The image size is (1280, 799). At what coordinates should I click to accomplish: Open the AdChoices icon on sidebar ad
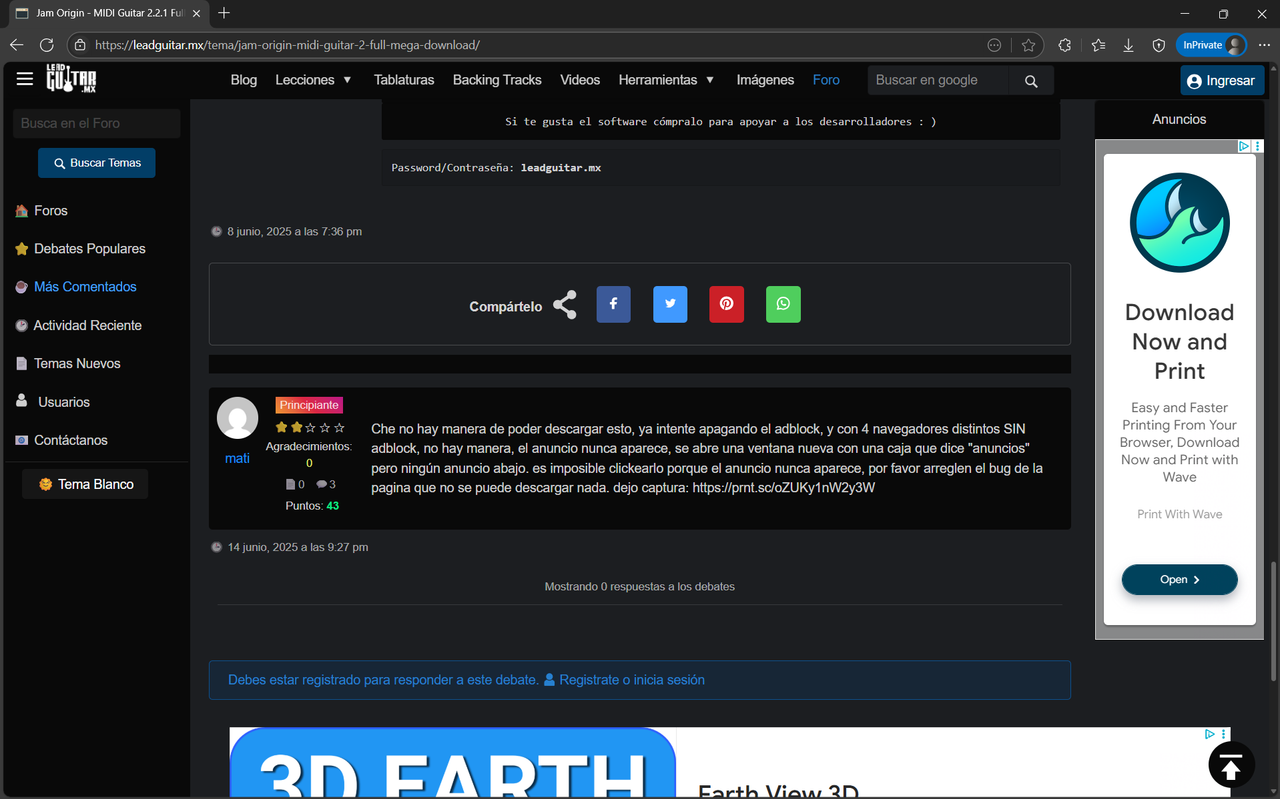point(1245,146)
